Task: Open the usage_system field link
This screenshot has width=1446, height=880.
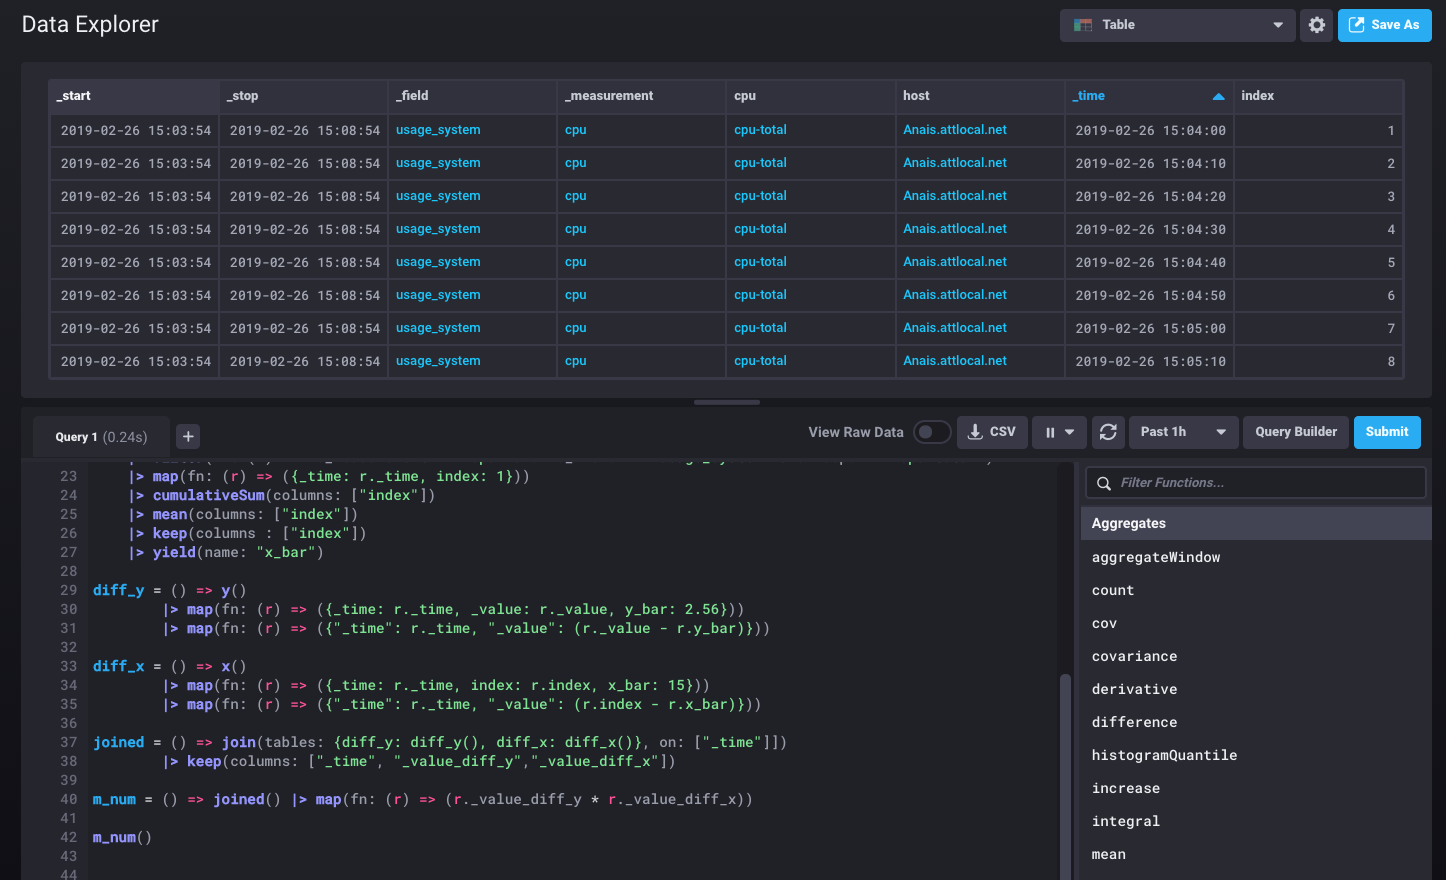Action: 438,129
